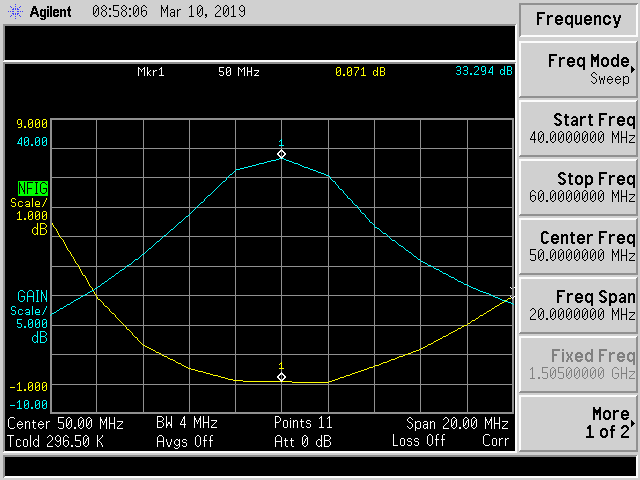Click the Tcold 296.50 K status text
Screen dimensions: 640x480
pos(56,442)
